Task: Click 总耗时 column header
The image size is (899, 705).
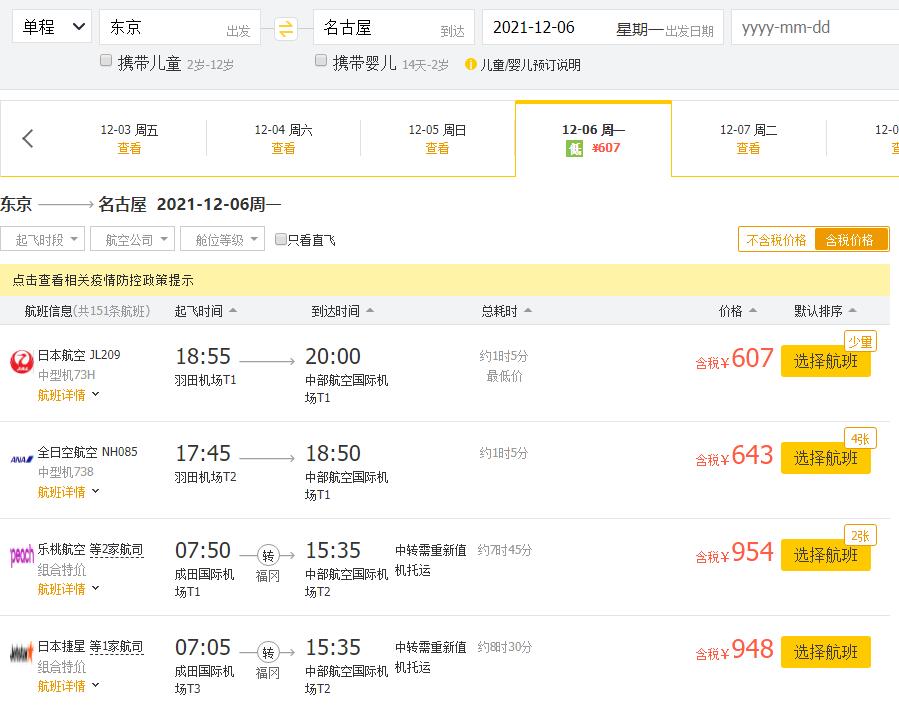Action: tap(499, 311)
